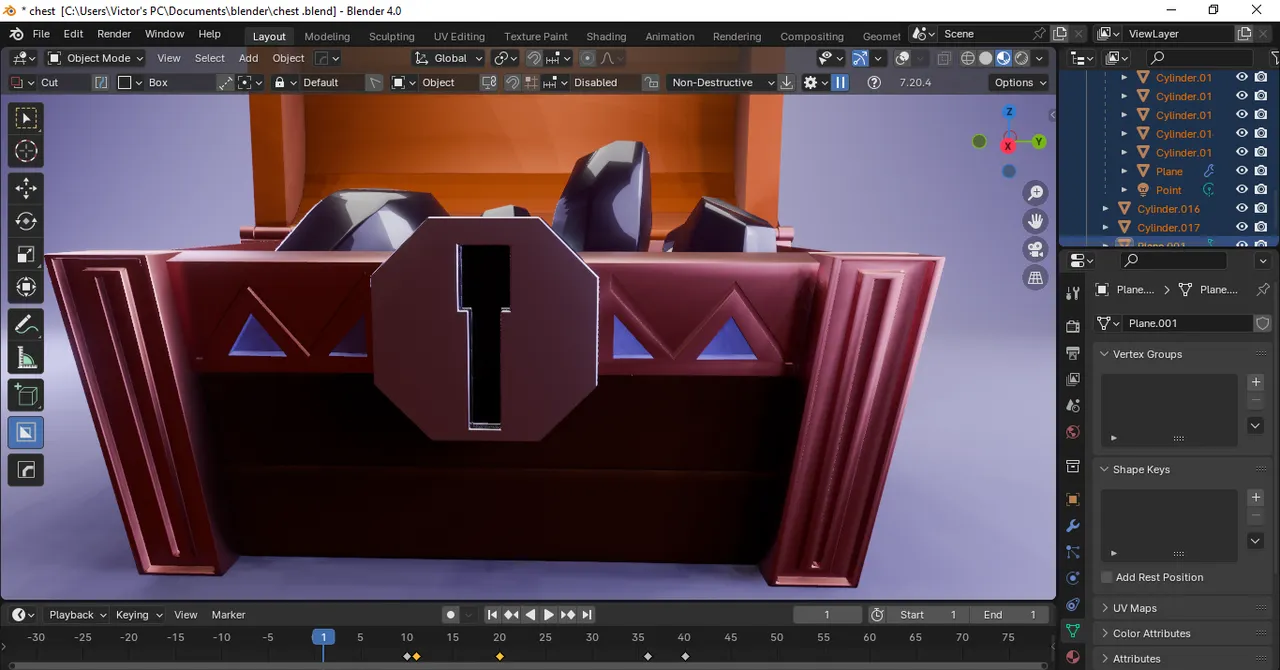Open the Output properties tab
Viewport: 1280px width, 670px height.
coord(1073,353)
